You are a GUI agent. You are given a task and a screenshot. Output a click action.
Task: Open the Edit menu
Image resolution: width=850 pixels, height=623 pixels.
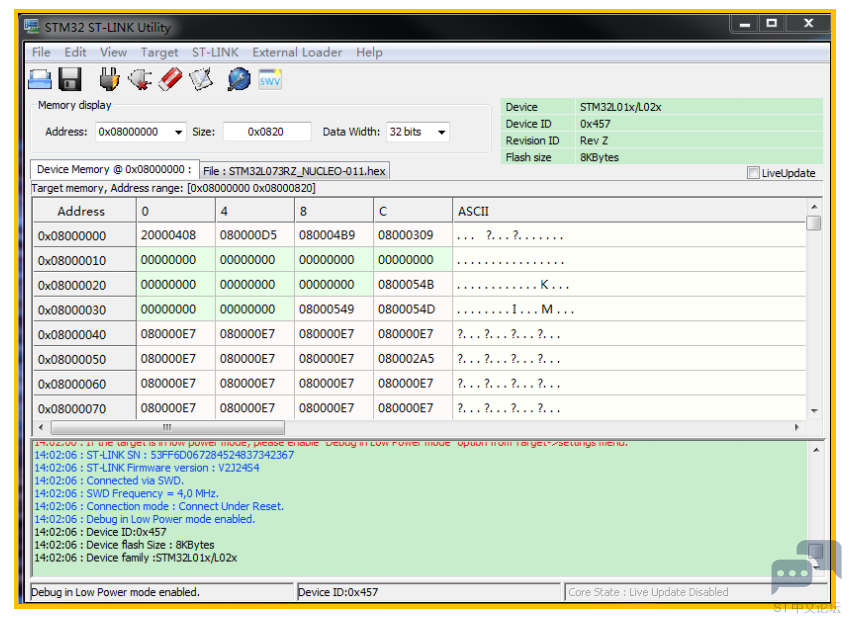pos(75,53)
